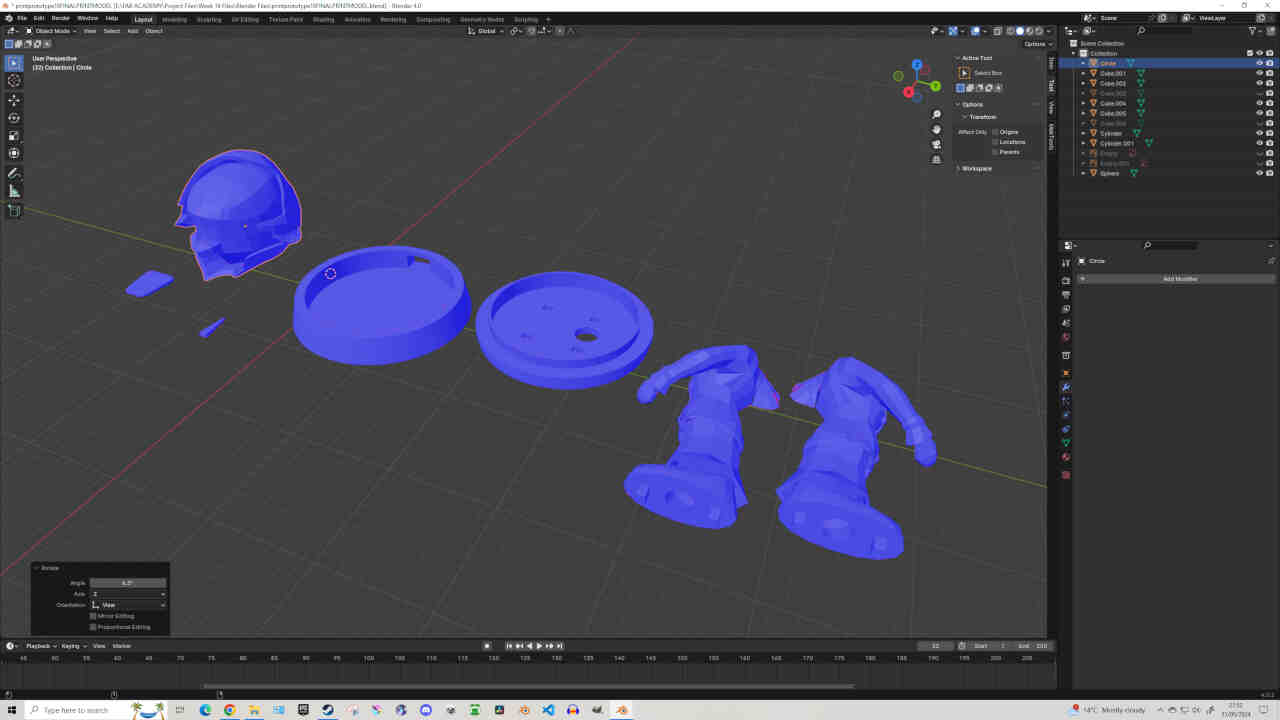Switch perspective/orthographic grid icon
The height and width of the screenshot is (720, 1280).
tap(937, 159)
